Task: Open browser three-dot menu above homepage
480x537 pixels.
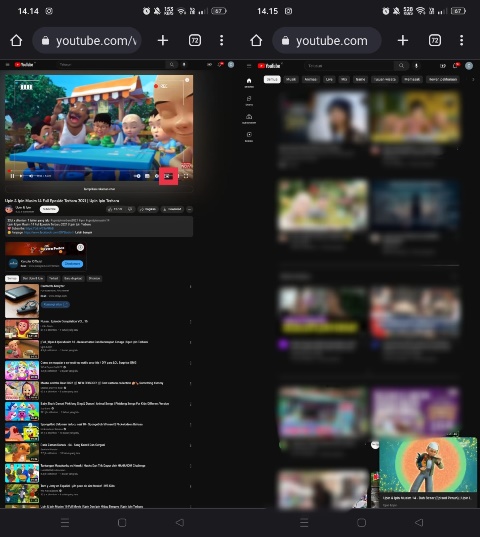Action: pyautogui.click(x=462, y=40)
